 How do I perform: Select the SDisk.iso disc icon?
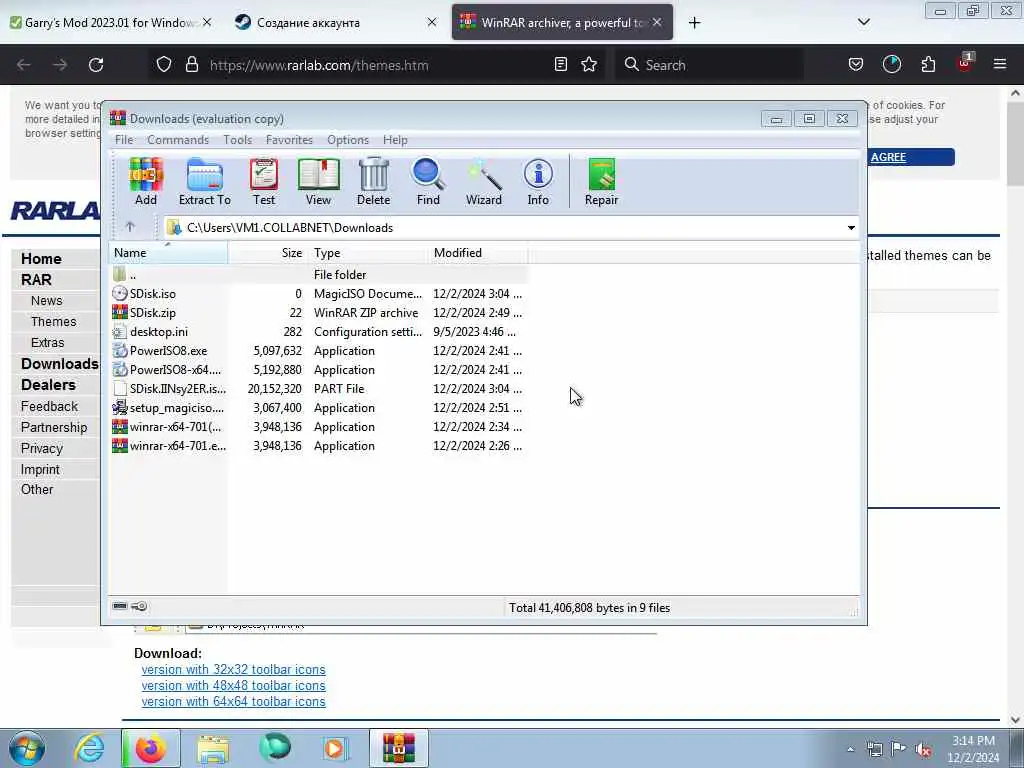coord(120,294)
